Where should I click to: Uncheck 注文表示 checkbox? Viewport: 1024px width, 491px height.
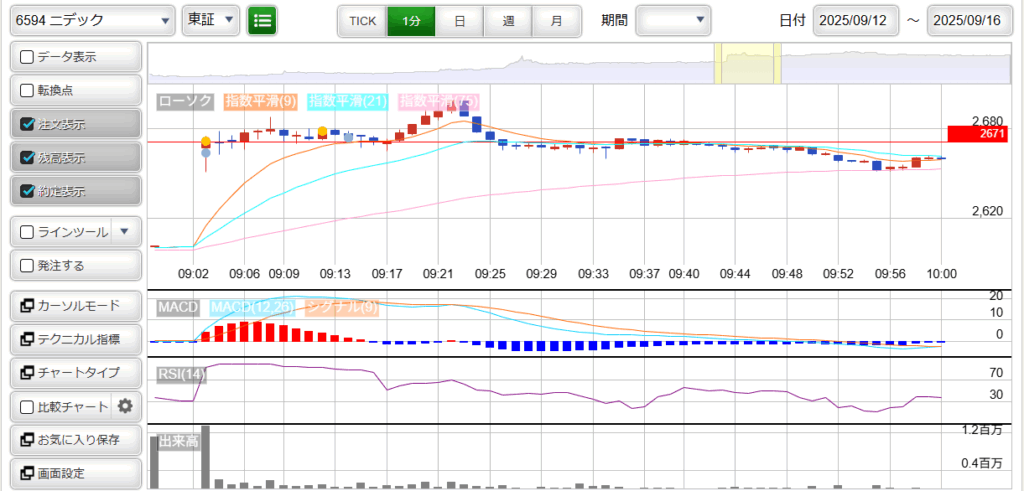[x=27, y=124]
